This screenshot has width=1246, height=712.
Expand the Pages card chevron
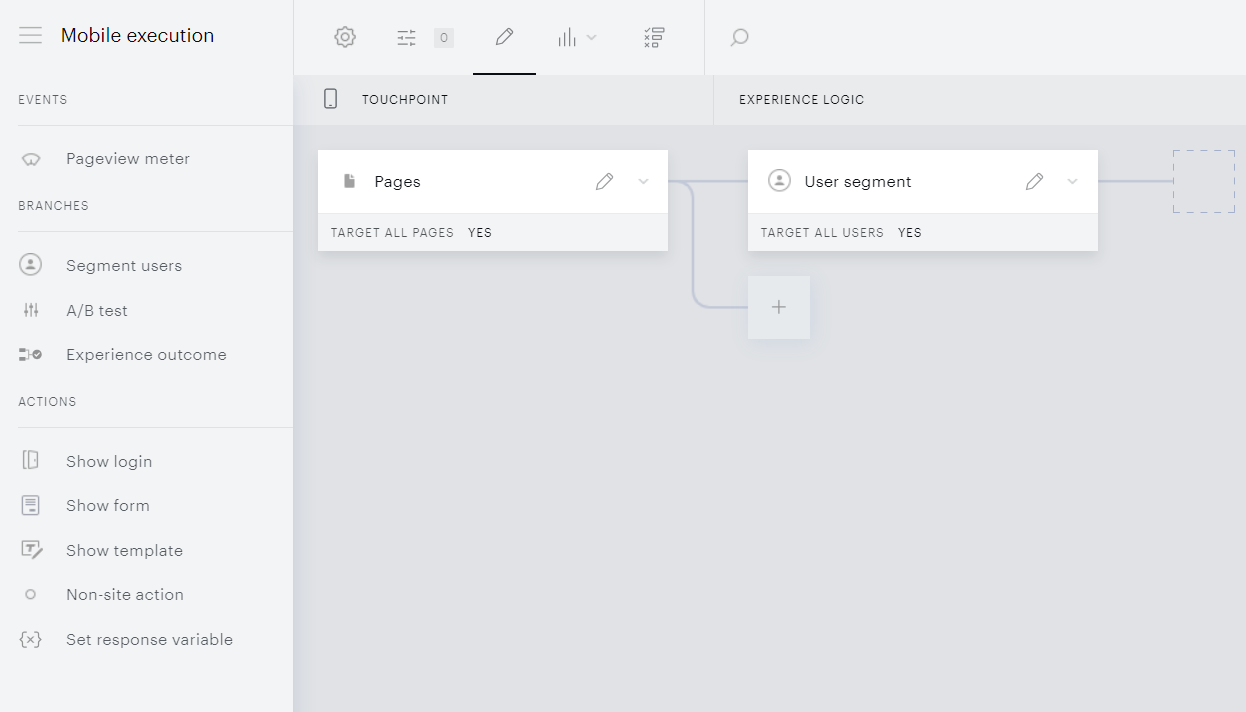click(x=643, y=181)
